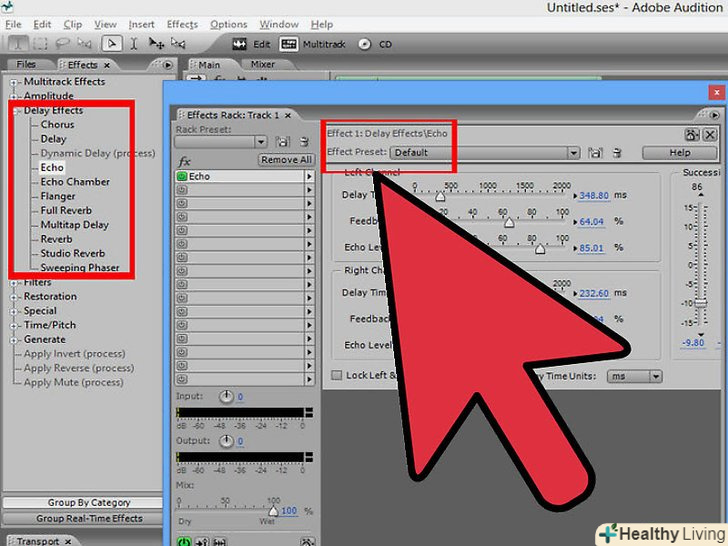This screenshot has width=728, height=546.
Task: Open the Options menu
Action: pyautogui.click(x=228, y=24)
